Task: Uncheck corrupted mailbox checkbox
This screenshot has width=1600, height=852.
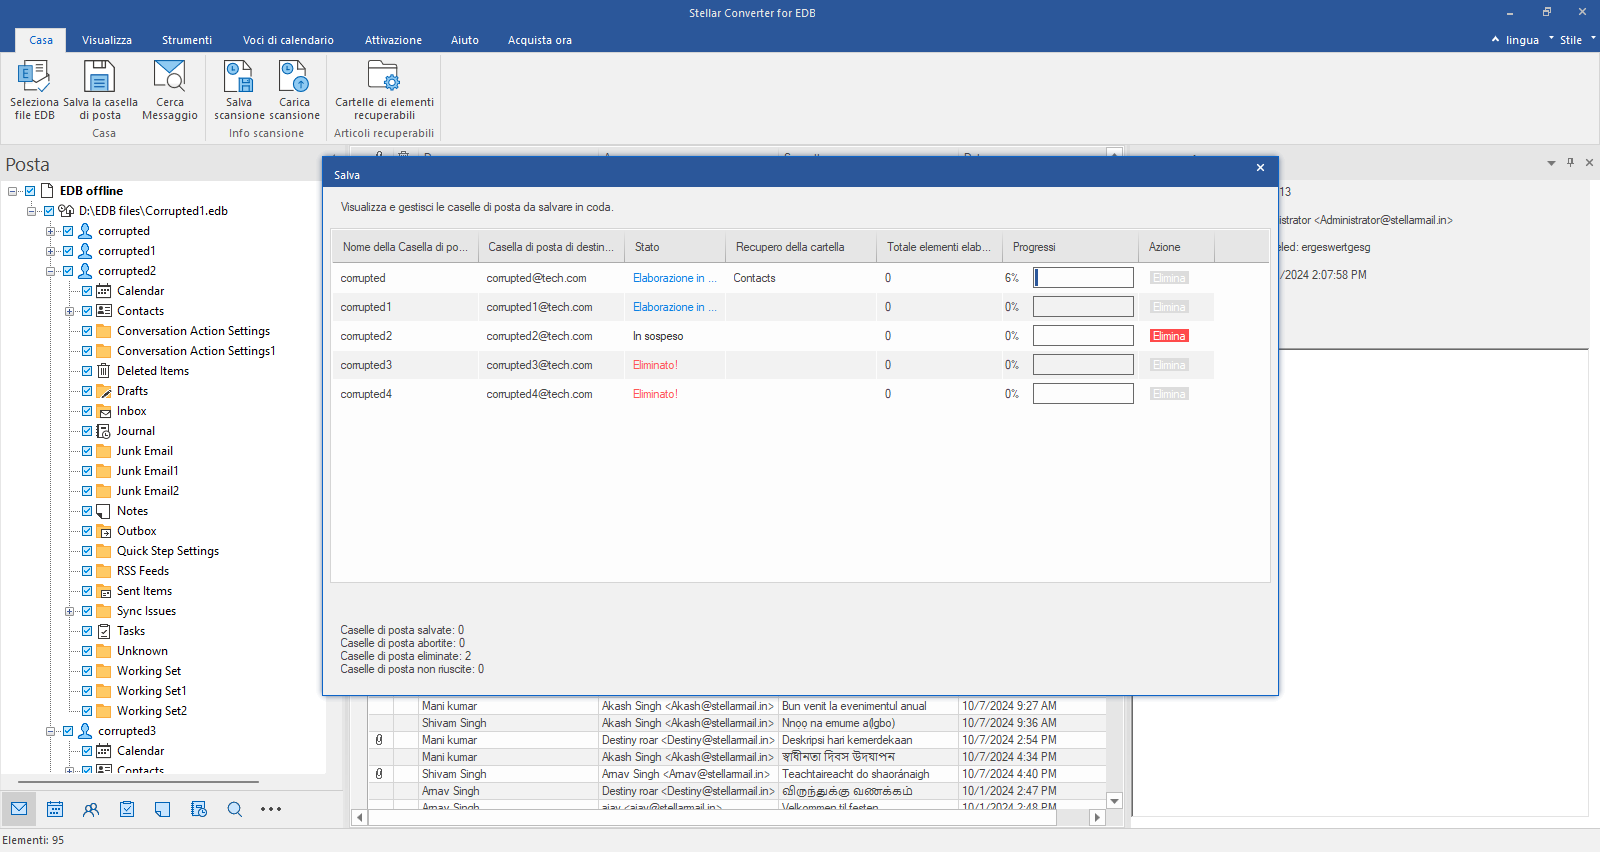Action: (68, 231)
